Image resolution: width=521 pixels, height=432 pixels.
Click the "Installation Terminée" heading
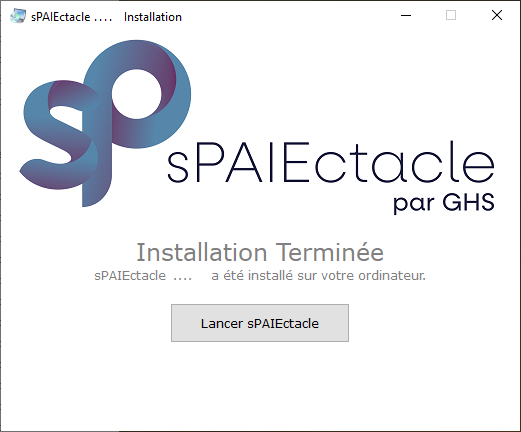260,252
